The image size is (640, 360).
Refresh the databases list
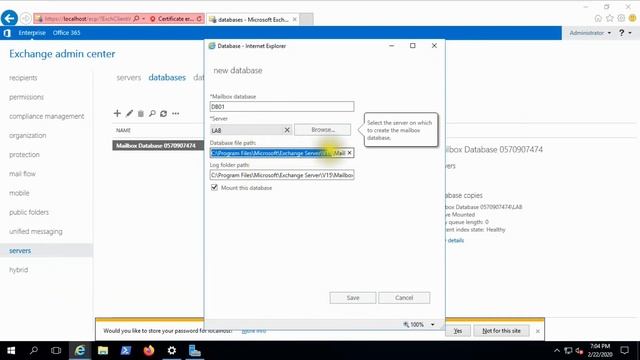pyautogui.click(x=163, y=113)
